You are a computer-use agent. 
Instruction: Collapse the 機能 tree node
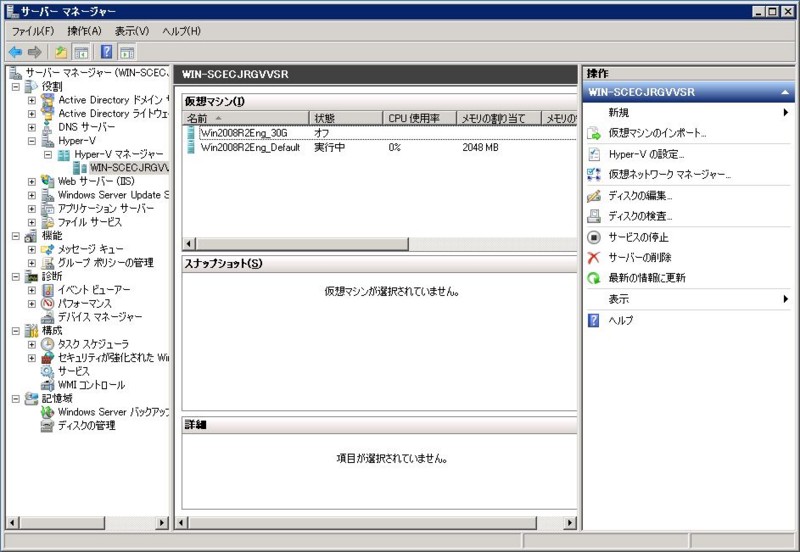tap(16, 236)
